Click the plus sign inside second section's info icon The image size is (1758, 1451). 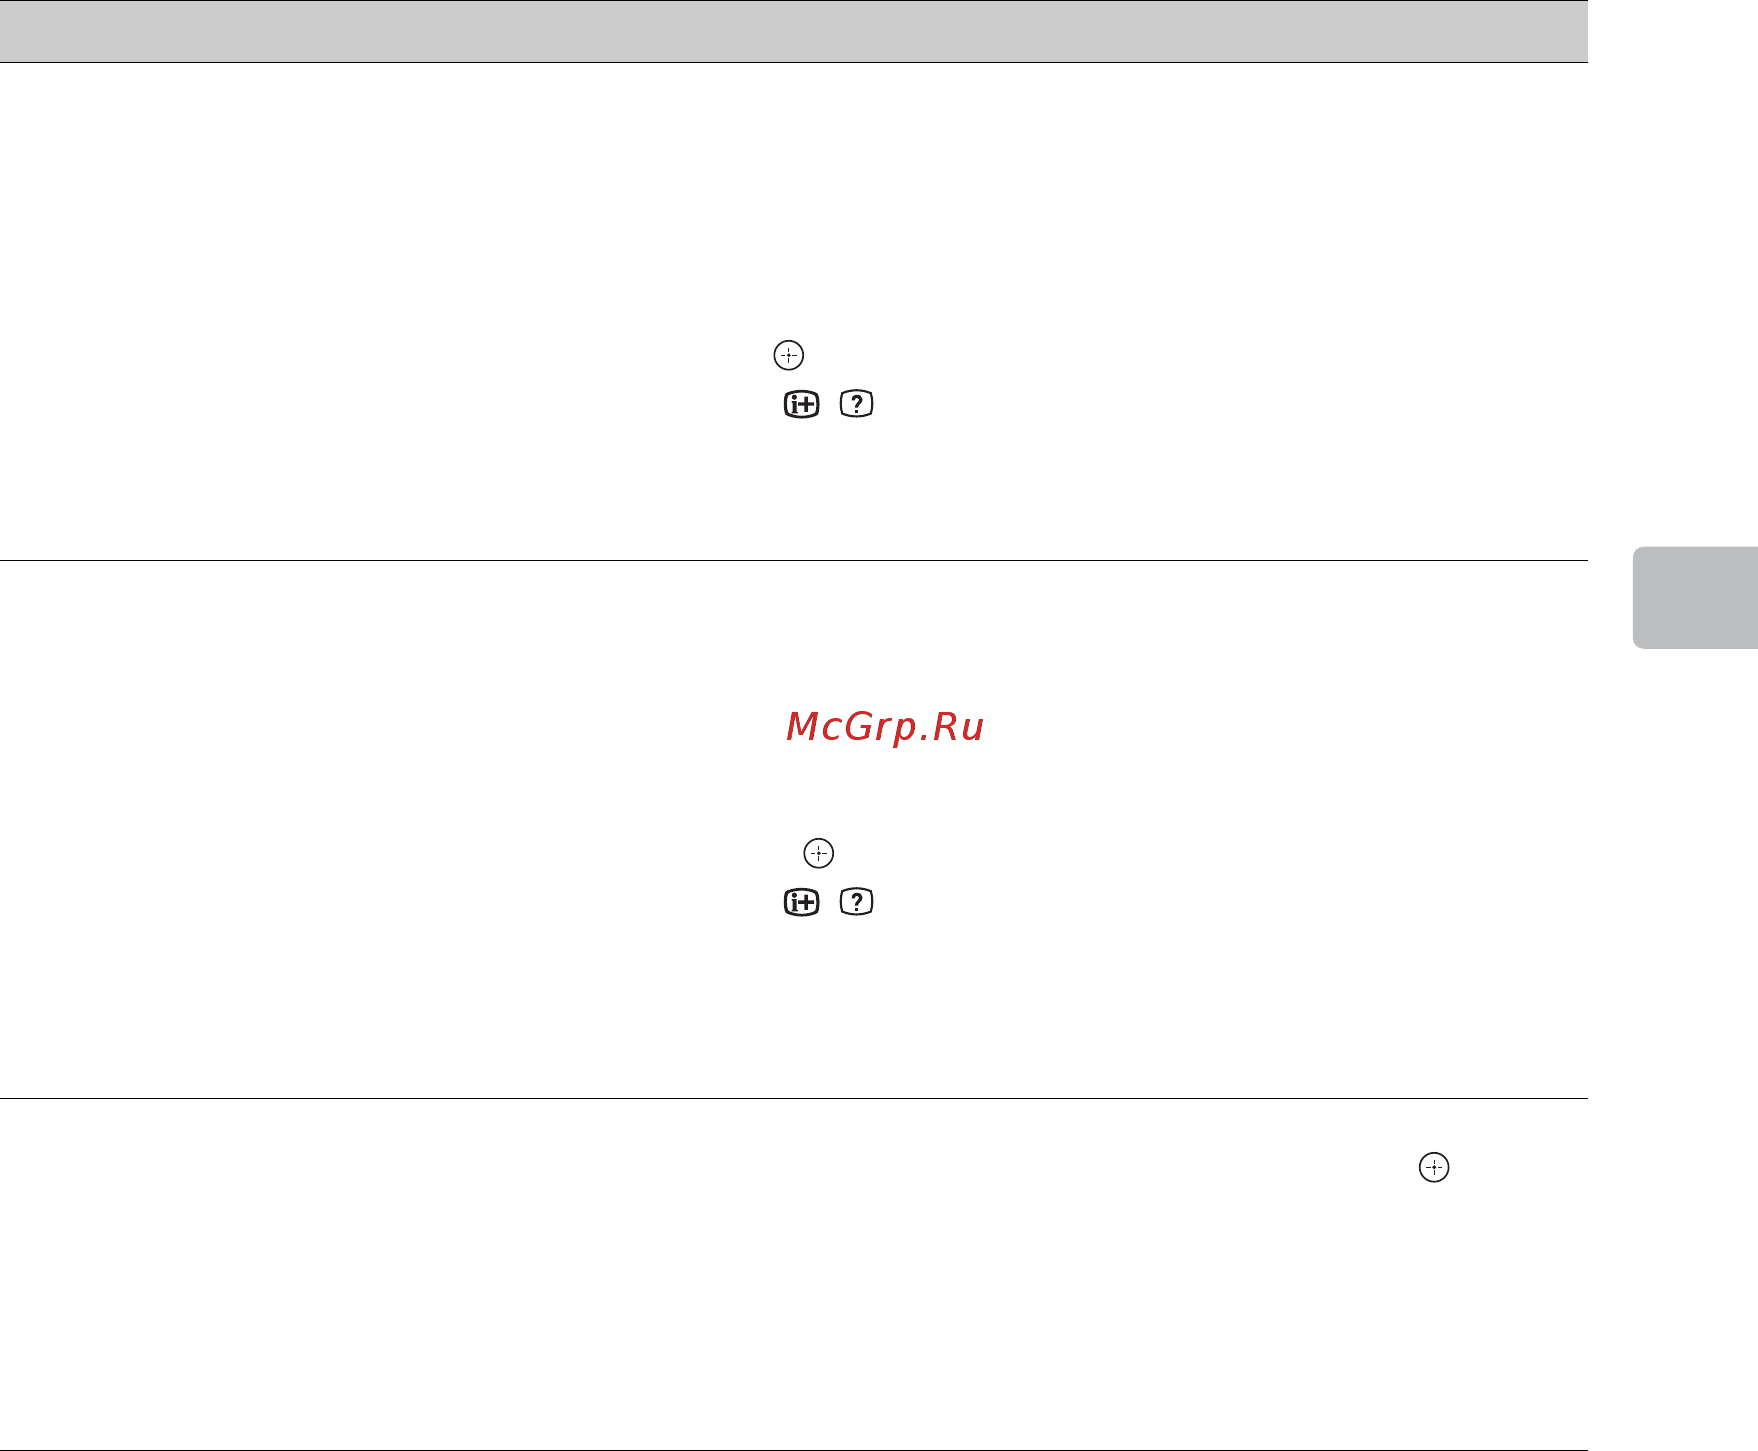806,903
